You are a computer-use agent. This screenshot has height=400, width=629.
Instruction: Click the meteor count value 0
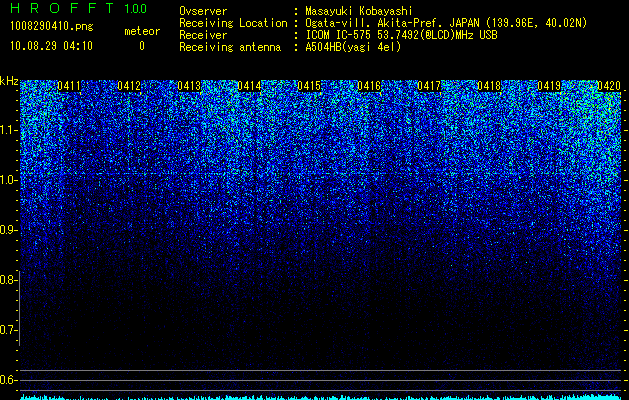142,46
